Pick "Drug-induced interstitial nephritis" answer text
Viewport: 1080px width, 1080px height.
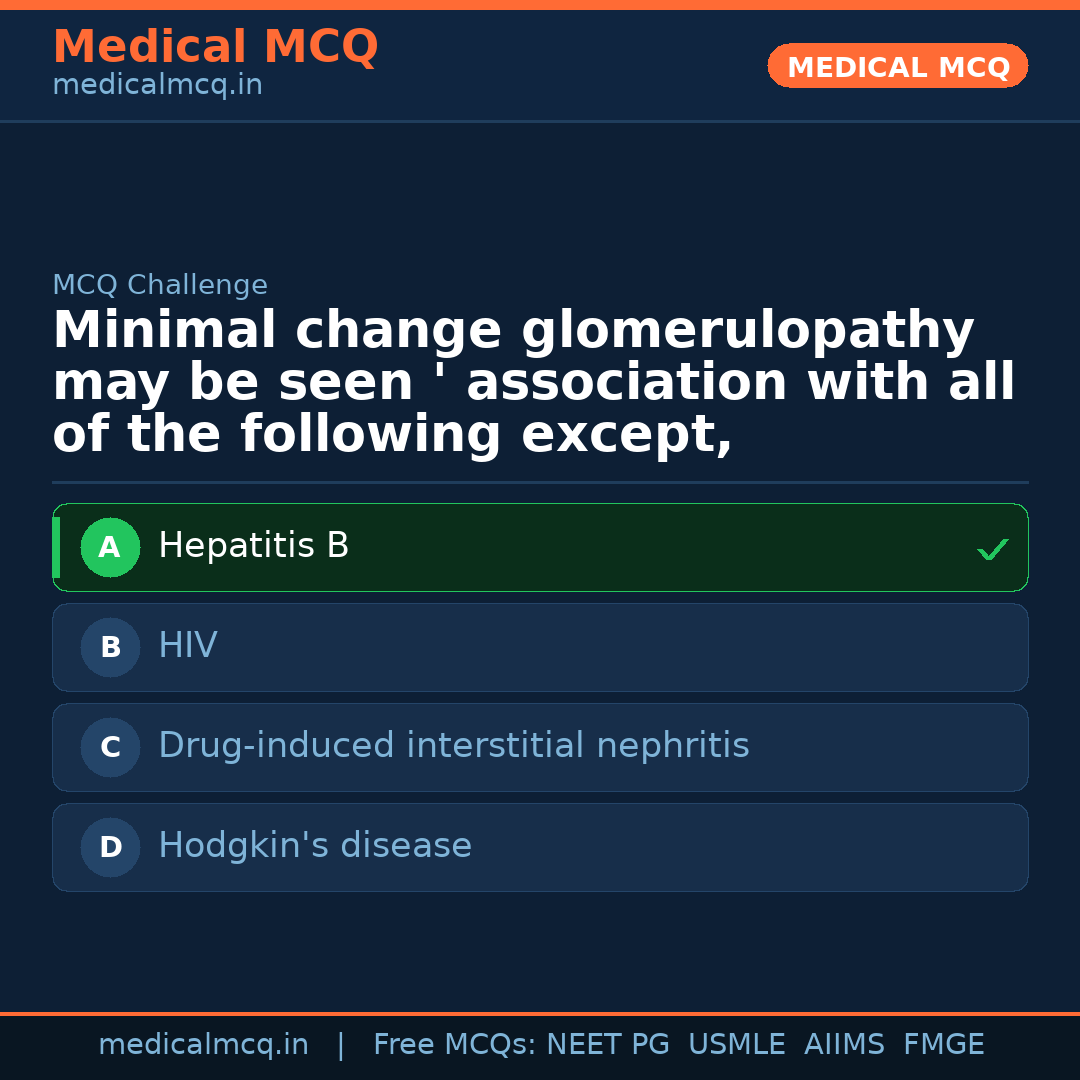454,746
